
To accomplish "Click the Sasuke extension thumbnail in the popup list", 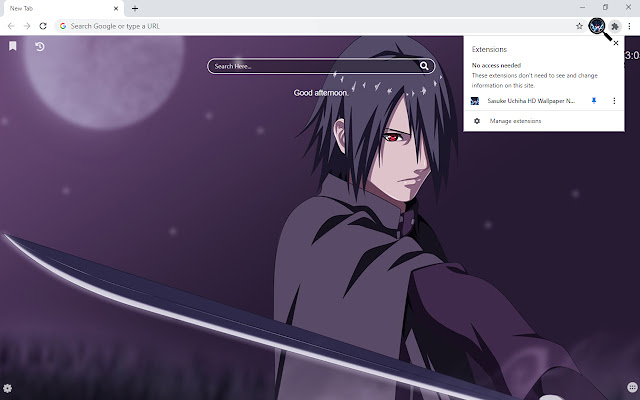I will click(475, 101).
